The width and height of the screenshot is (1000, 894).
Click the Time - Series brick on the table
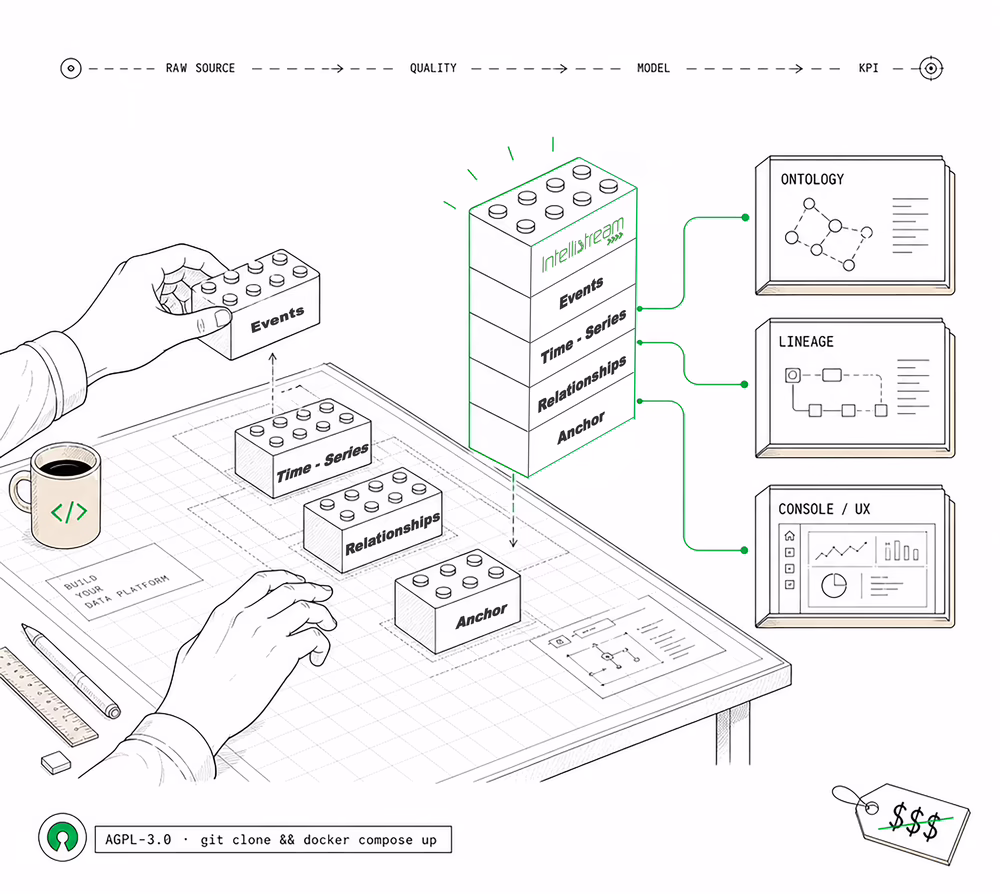point(303,448)
